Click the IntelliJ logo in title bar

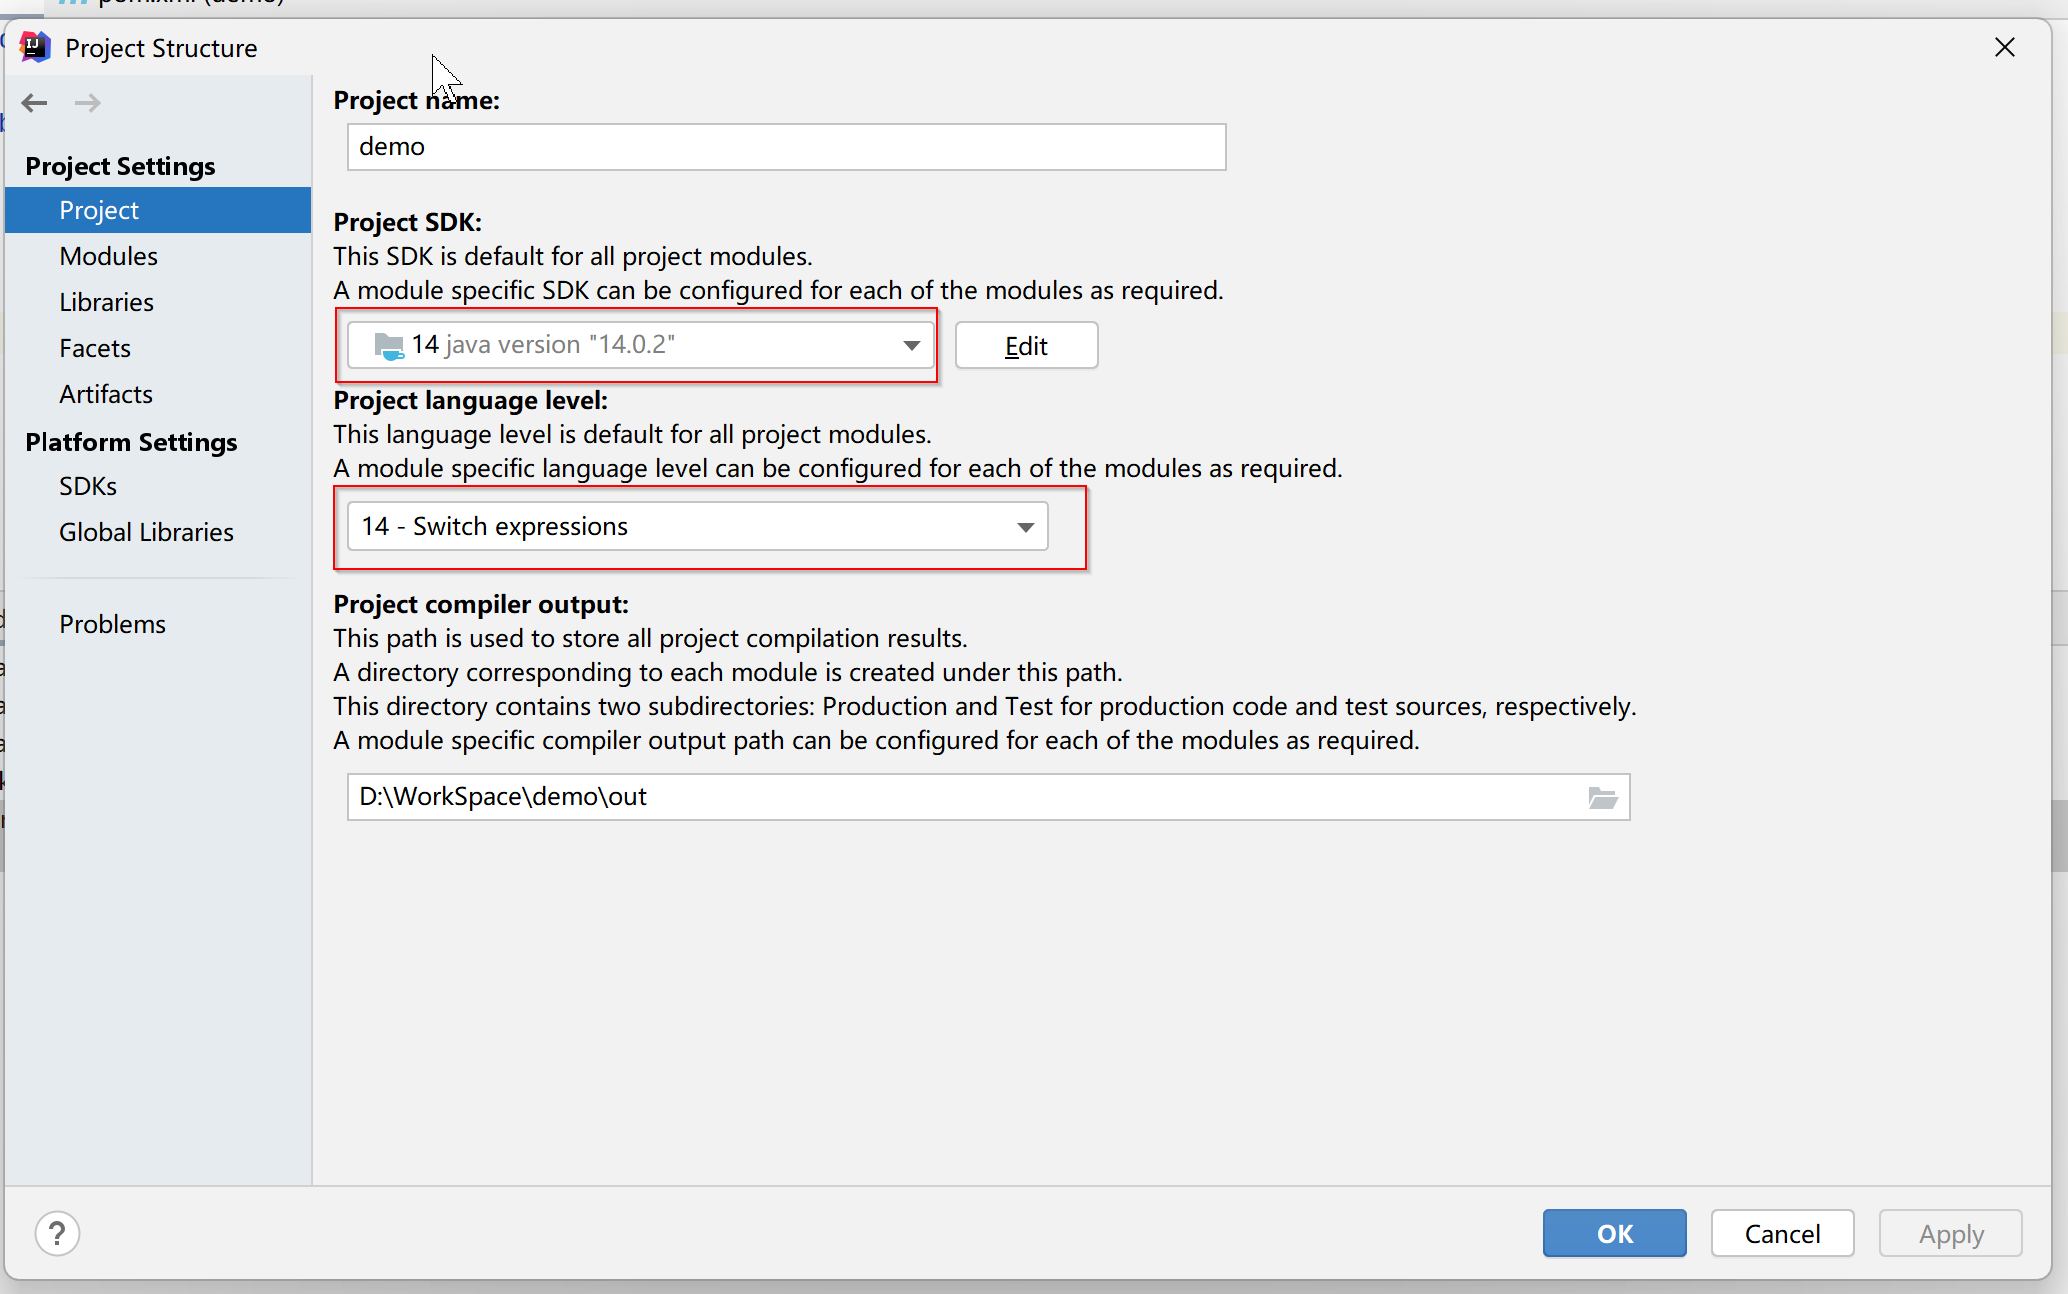coord(35,47)
